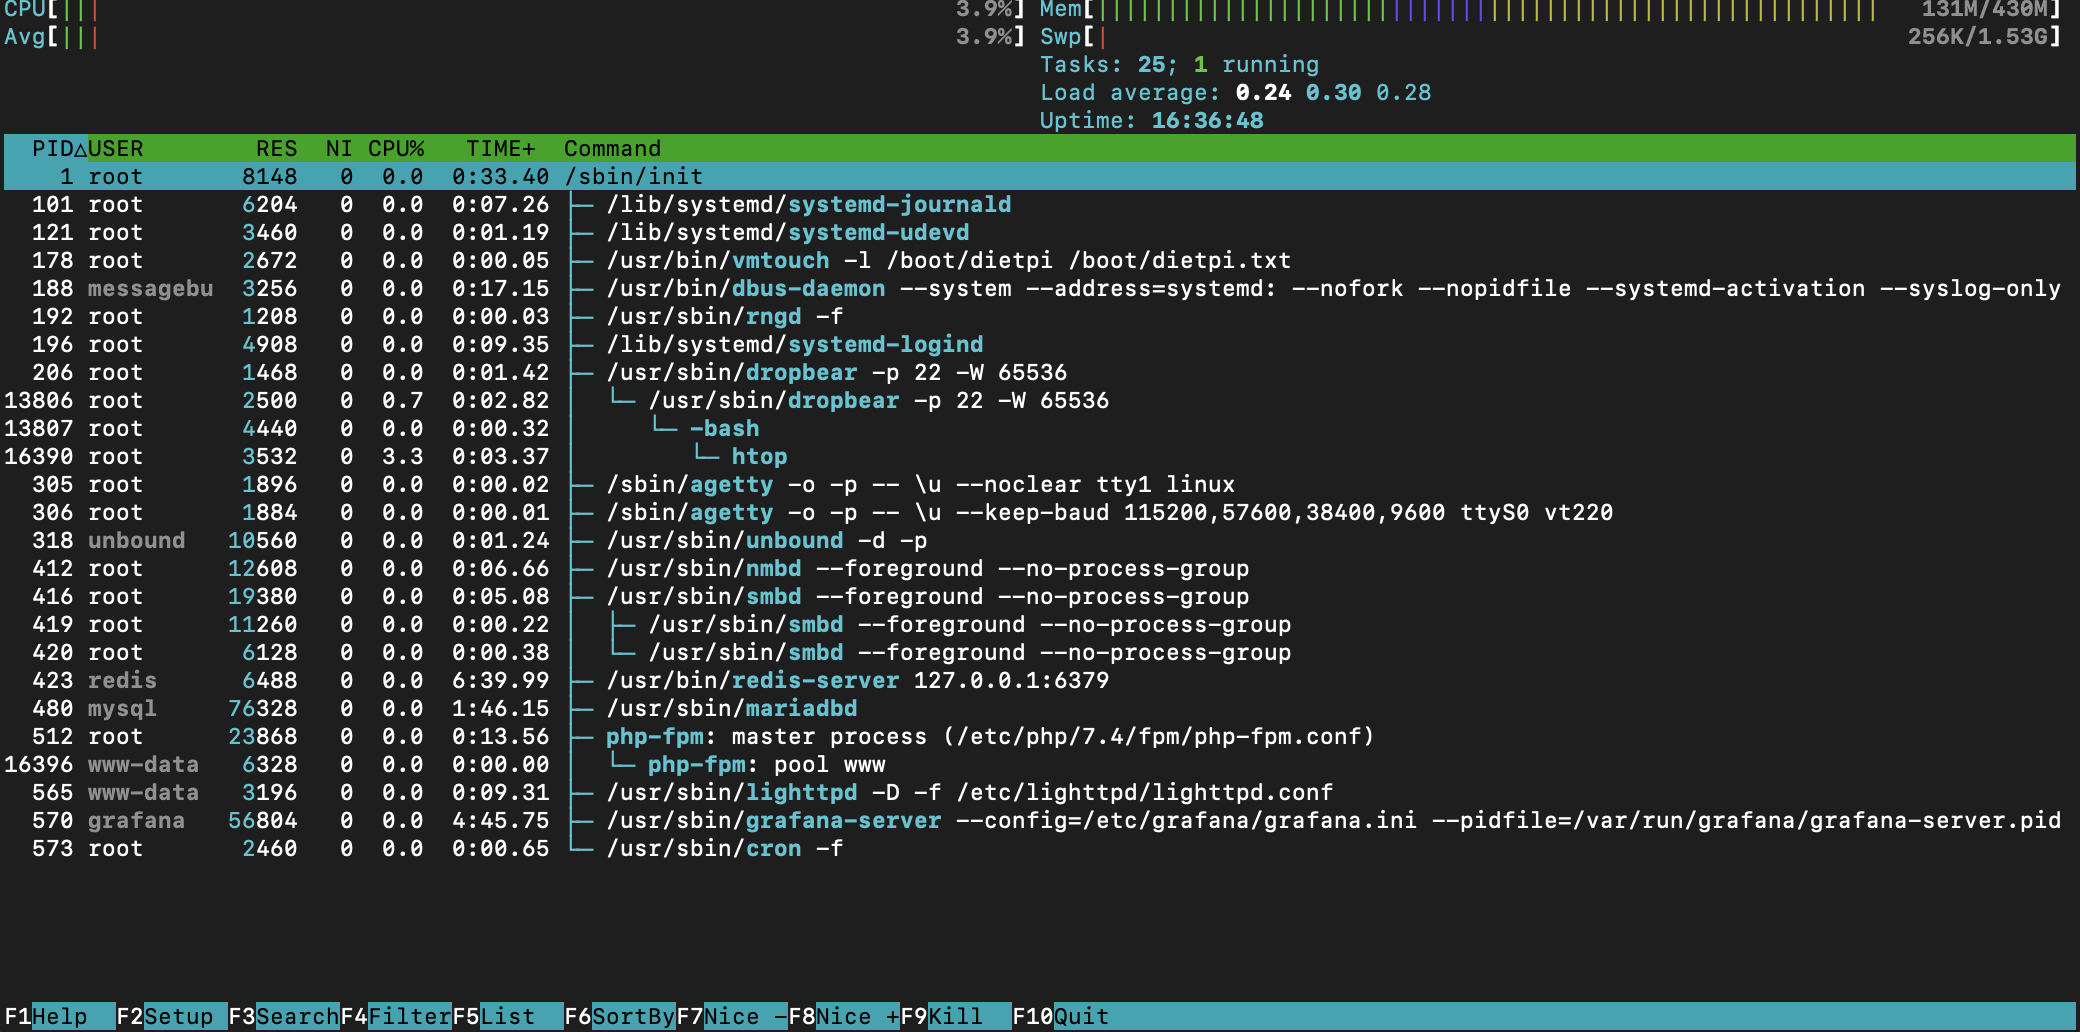The height and width of the screenshot is (1032, 2080).
Task: Click the Mem usage meter bar
Action: (1550, 10)
